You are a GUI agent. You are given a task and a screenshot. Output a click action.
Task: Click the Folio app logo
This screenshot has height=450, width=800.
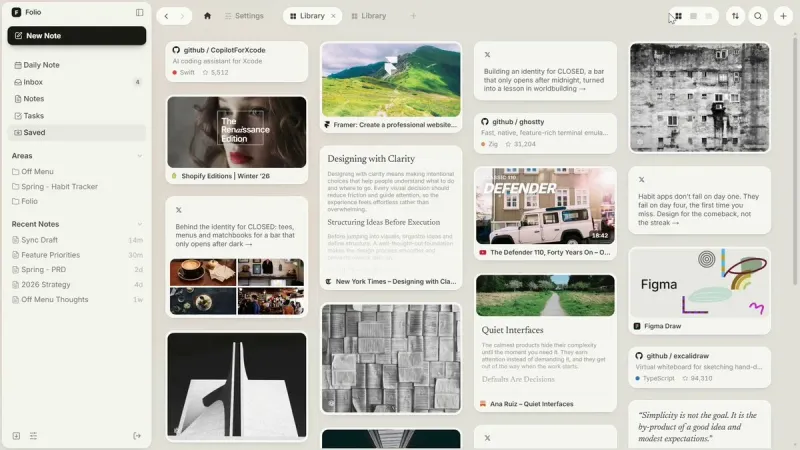coord(16,12)
